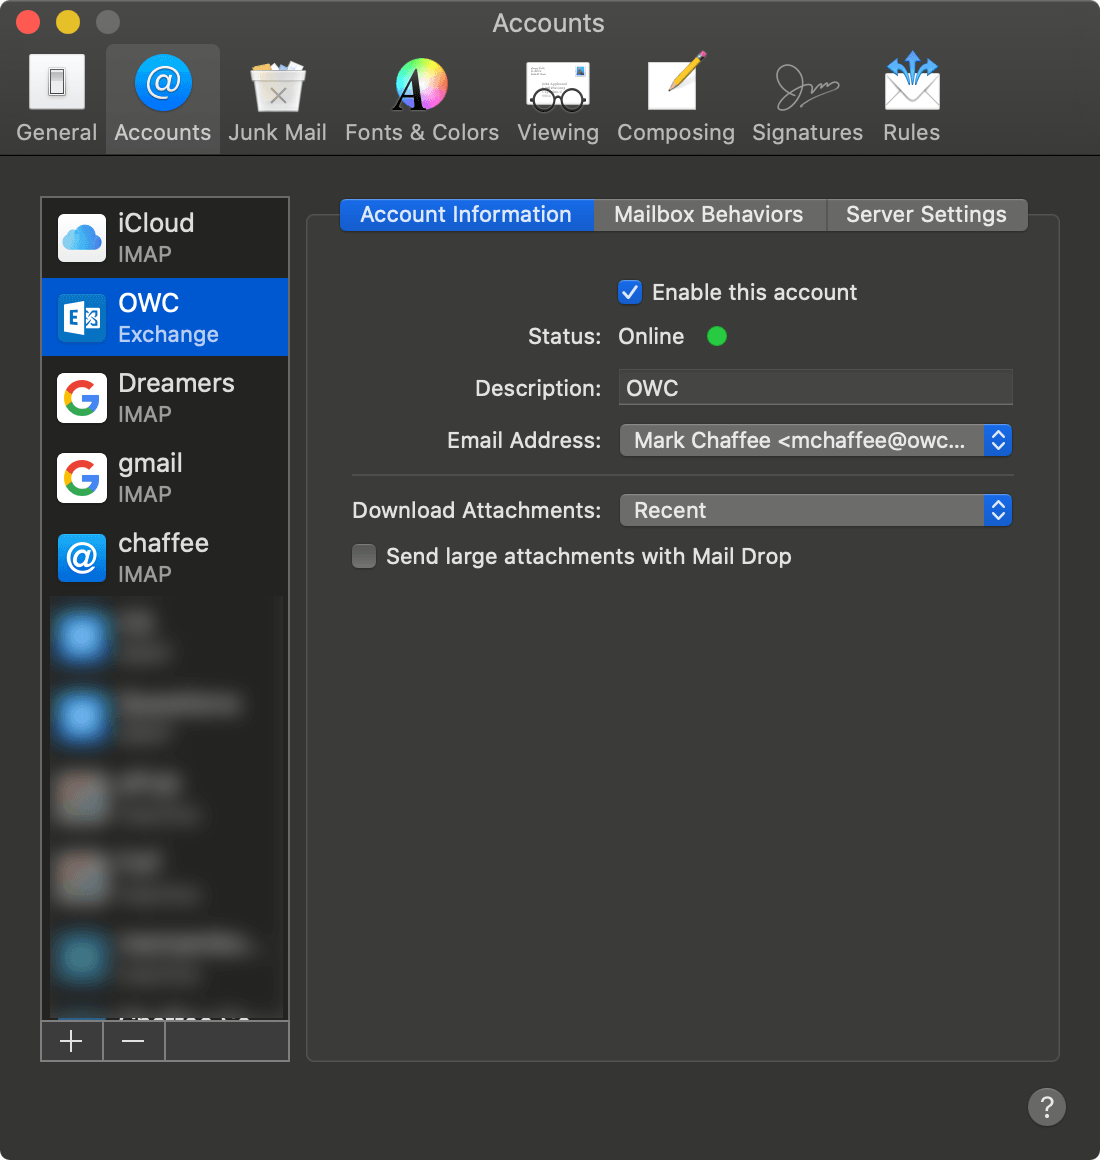Select the Account Information tab

click(466, 215)
